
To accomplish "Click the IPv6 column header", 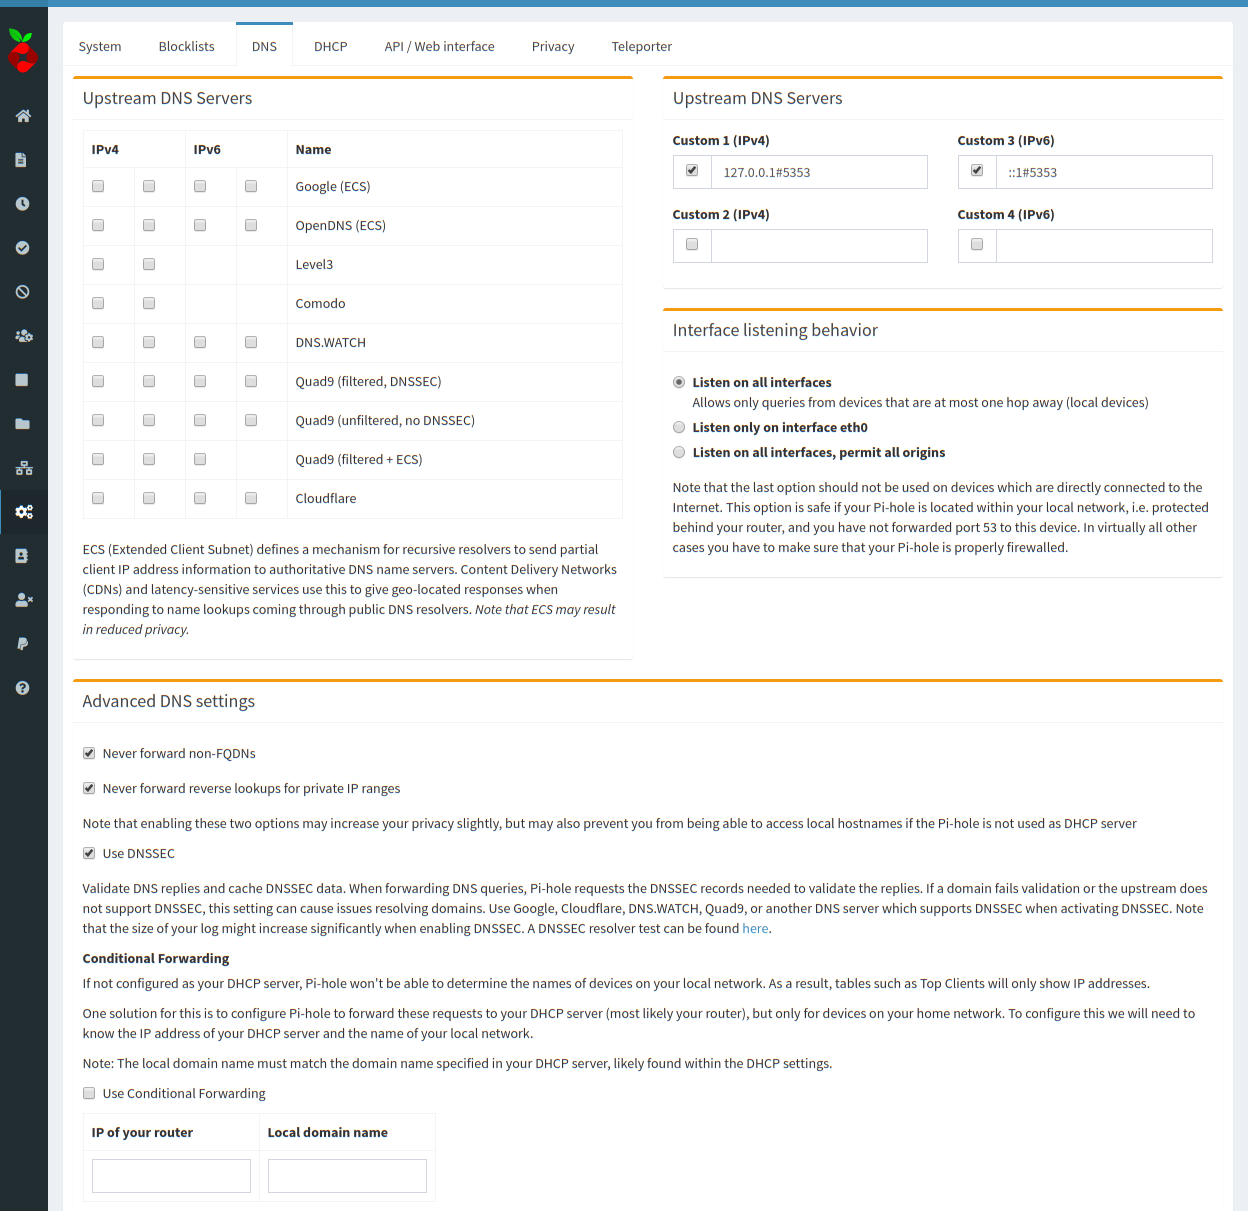I will (207, 149).
